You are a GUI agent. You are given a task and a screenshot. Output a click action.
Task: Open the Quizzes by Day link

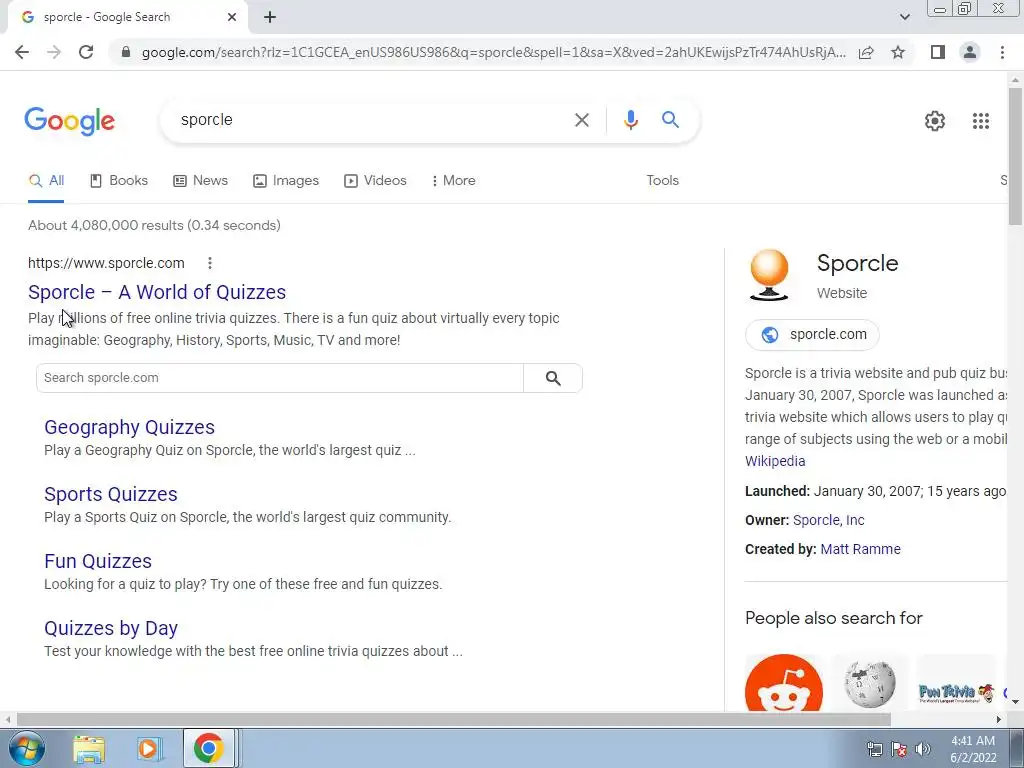pos(111,628)
